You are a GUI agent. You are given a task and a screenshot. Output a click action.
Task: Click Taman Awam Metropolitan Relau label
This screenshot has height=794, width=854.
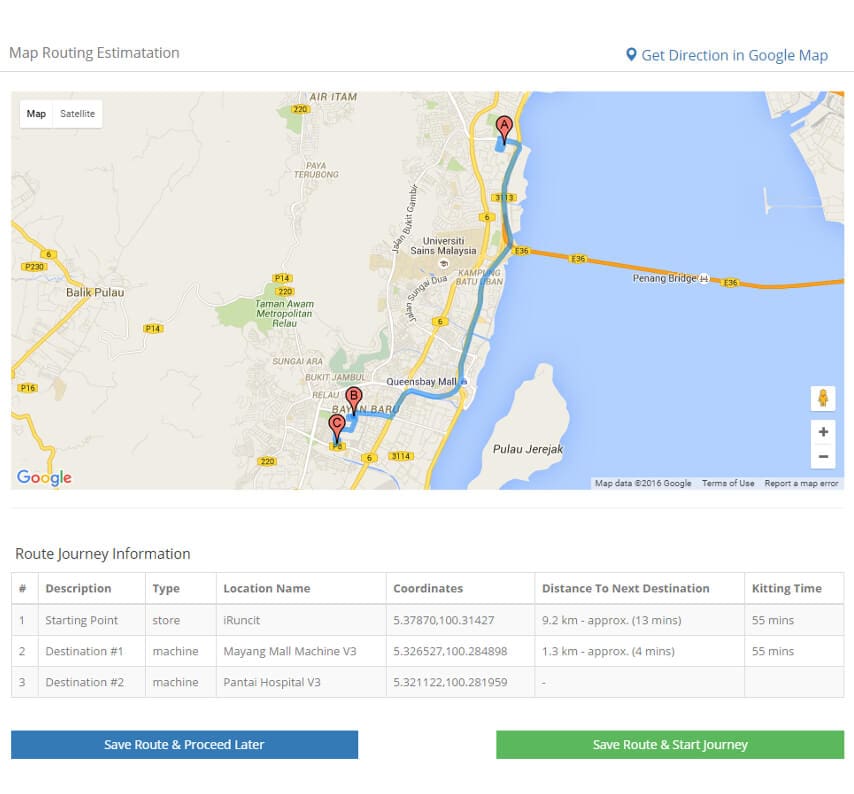[284, 314]
